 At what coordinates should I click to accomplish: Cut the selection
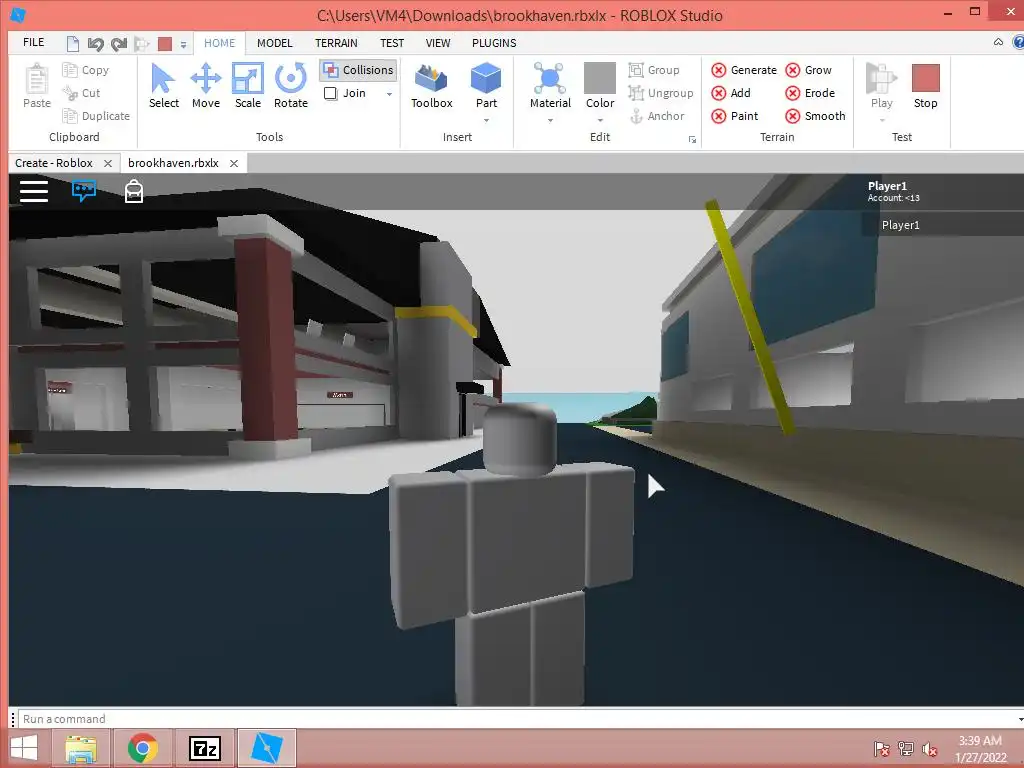pos(82,93)
